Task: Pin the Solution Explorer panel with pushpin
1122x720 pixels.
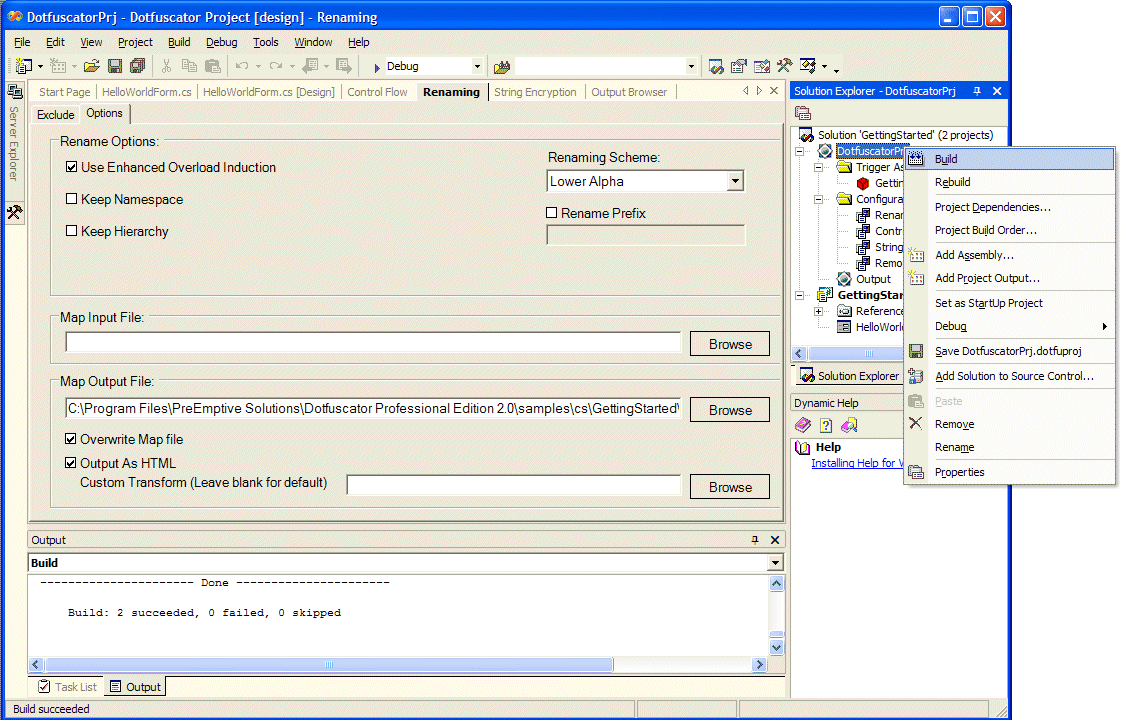Action: click(x=977, y=91)
